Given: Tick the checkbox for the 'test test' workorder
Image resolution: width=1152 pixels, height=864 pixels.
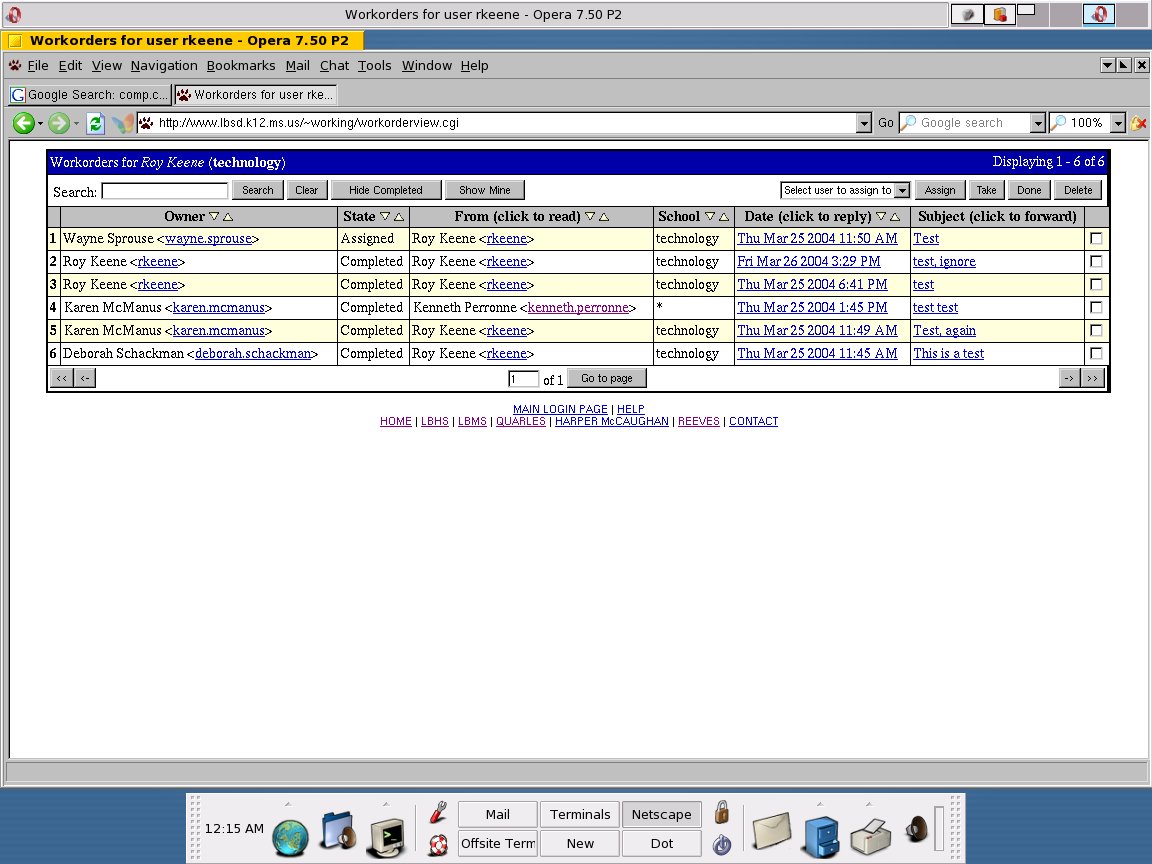Looking at the screenshot, I should [x=1096, y=307].
